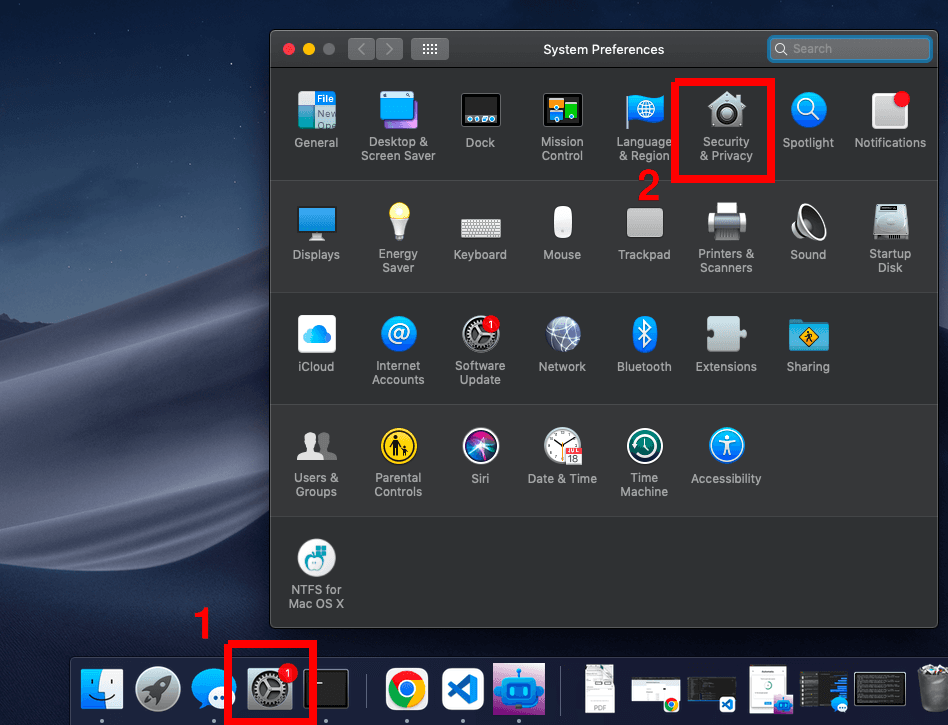
Task: Open Security & Privacy pane
Action: pos(726,126)
